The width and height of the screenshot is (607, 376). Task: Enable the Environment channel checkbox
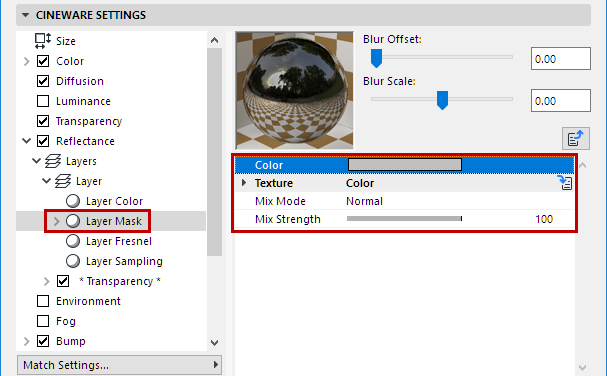coord(43,301)
